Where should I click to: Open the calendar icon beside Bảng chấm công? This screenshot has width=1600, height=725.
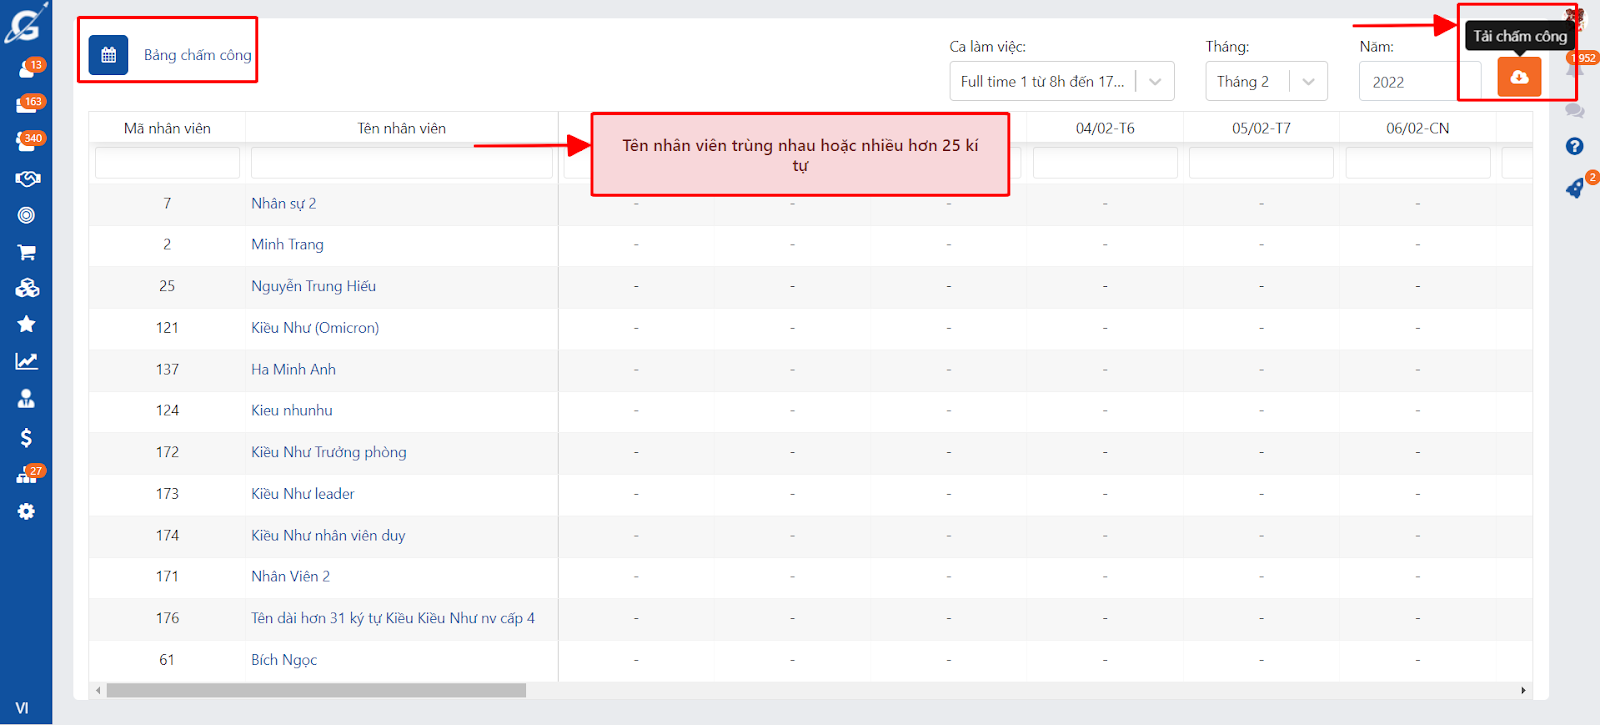point(108,55)
